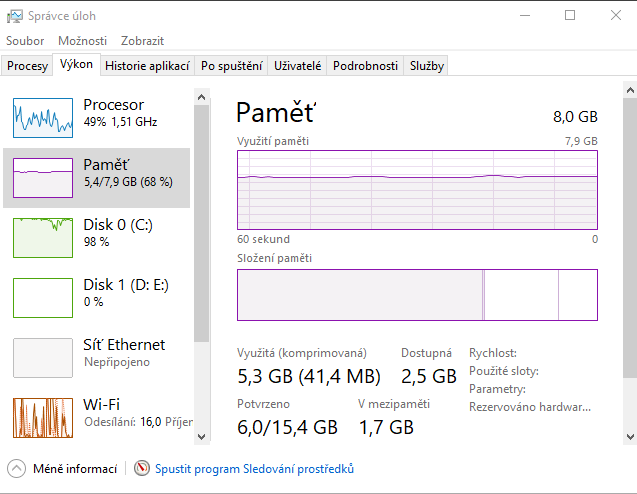Open the Možnosti menu
The height and width of the screenshot is (494, 637).
82,41
